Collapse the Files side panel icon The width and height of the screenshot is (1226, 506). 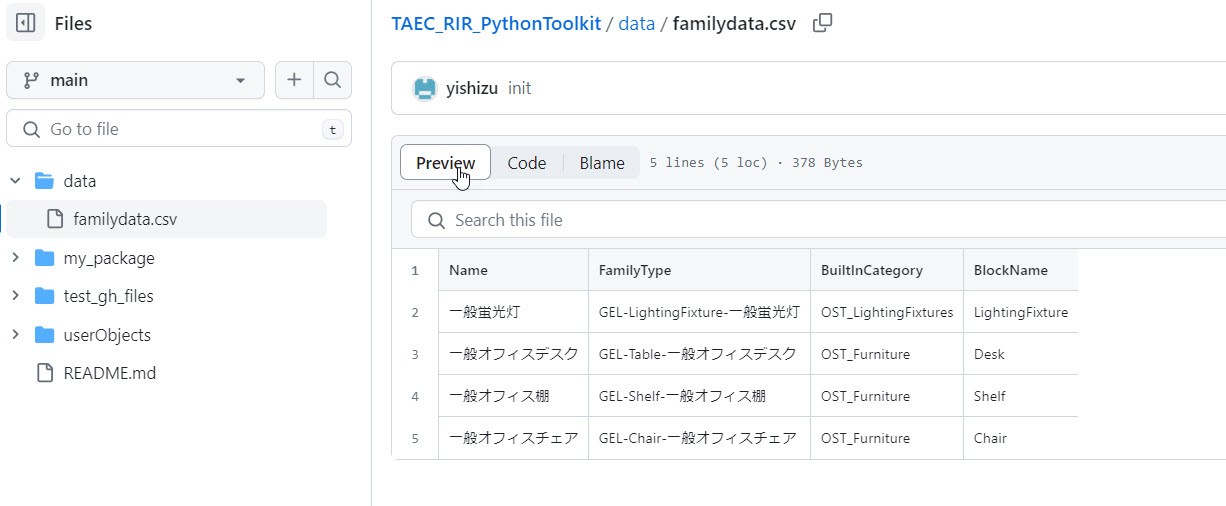click(26, 23)
